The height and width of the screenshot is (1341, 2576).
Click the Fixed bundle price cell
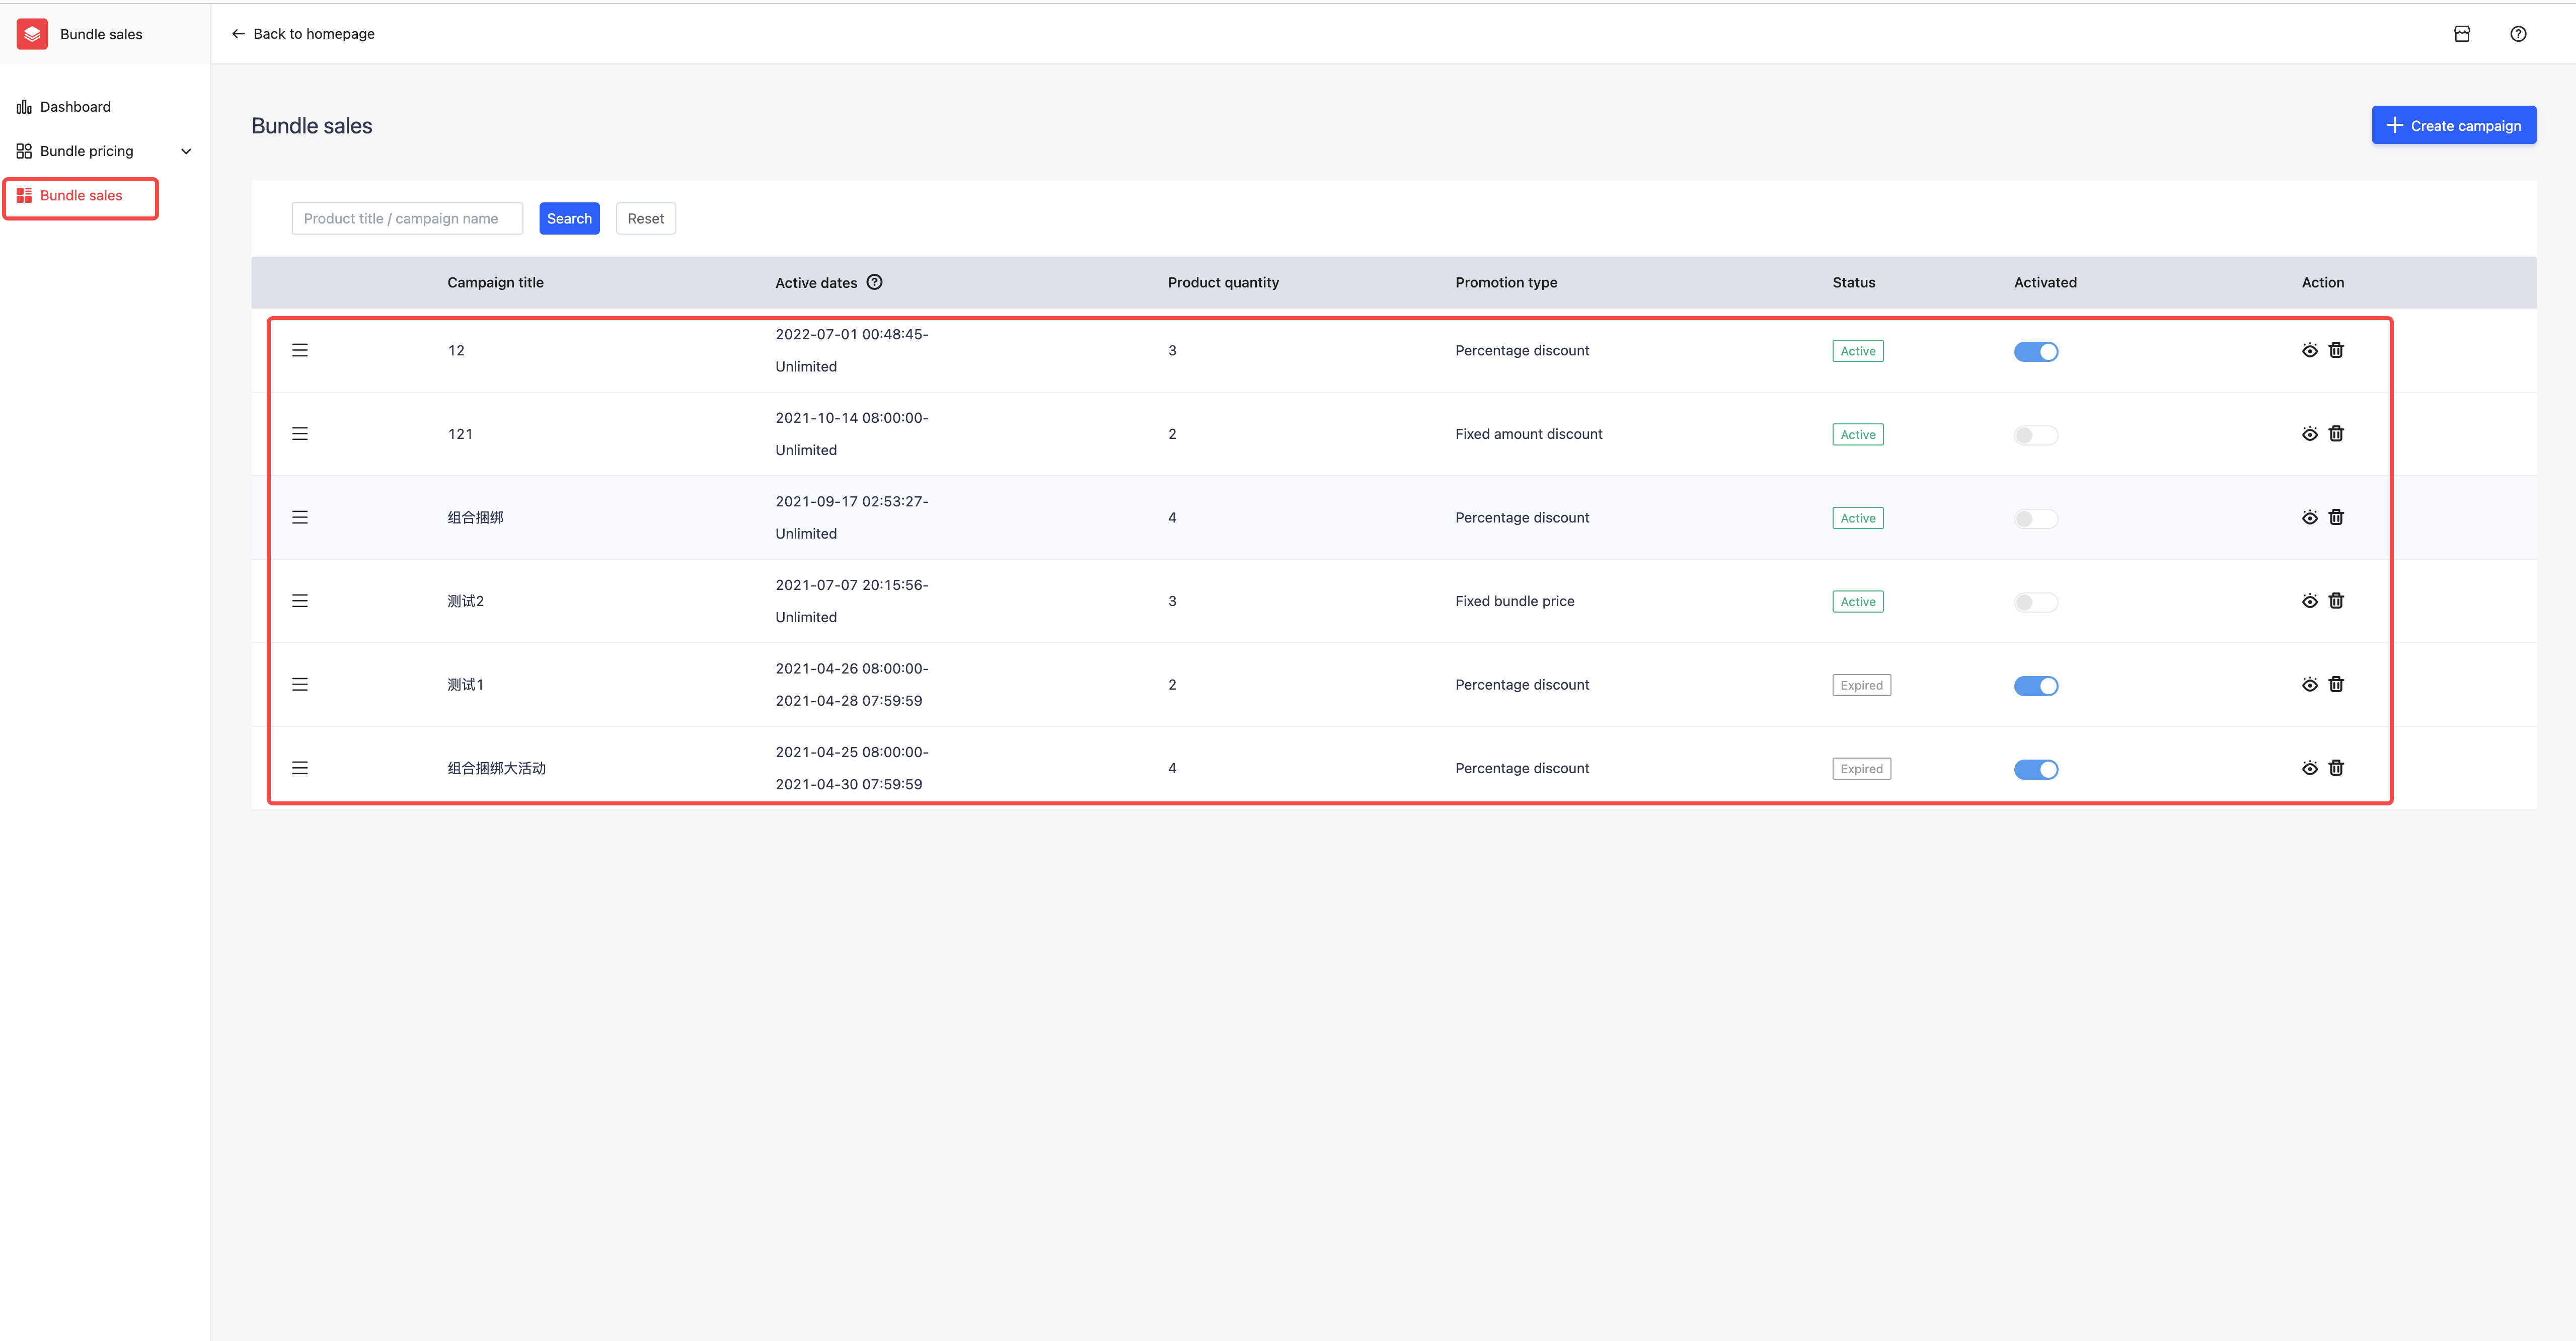pos(1514,601)
